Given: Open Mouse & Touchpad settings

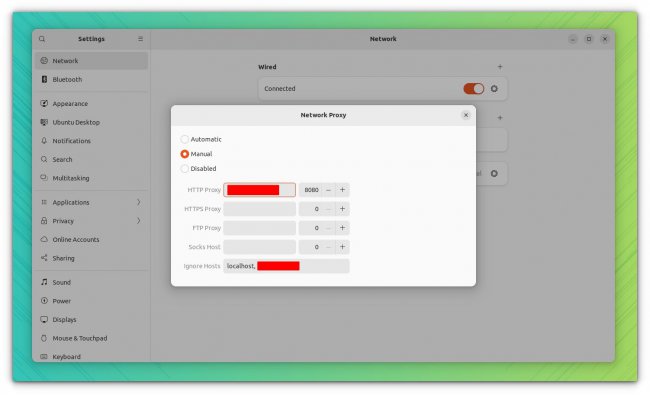Looking at the screenshot, I should point(91,338).
